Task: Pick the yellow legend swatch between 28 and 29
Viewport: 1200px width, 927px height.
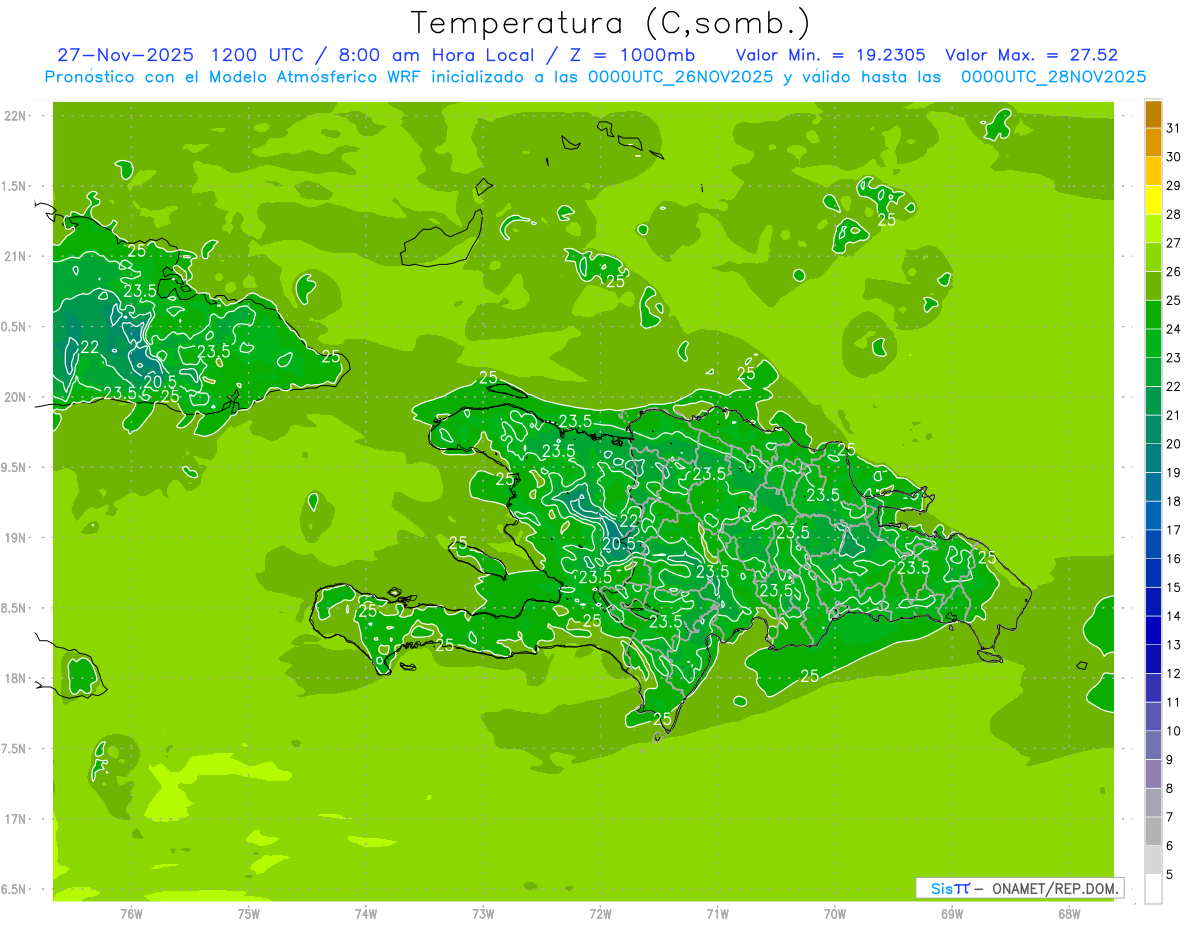Action: pos(1153,200)
